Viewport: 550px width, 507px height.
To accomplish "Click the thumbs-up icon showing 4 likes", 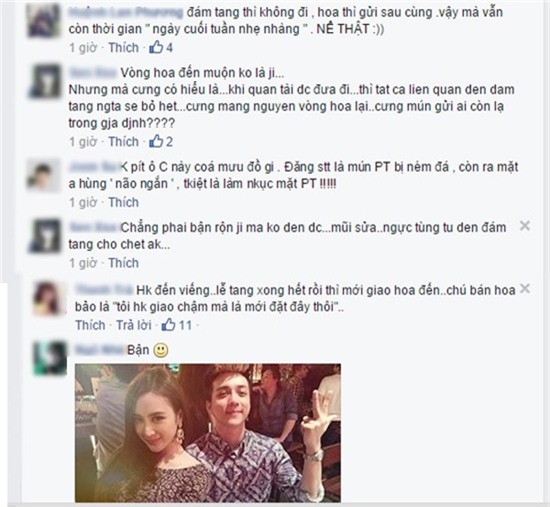I will (156, 47).
